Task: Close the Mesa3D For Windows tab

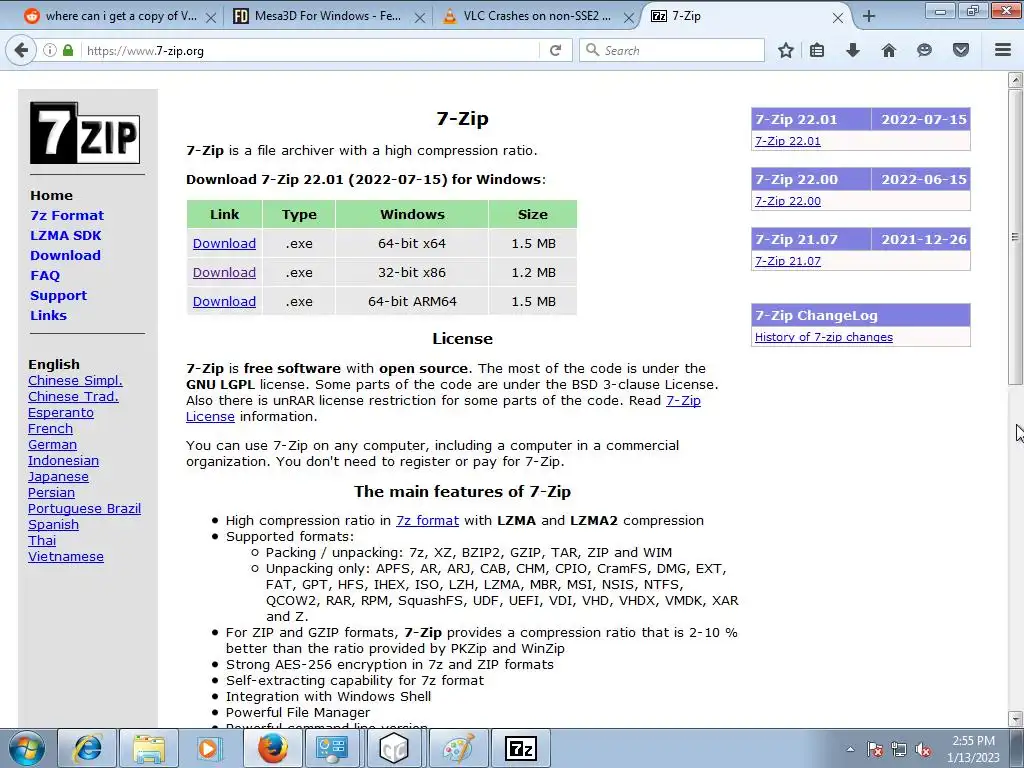Action: click(420, 18)
